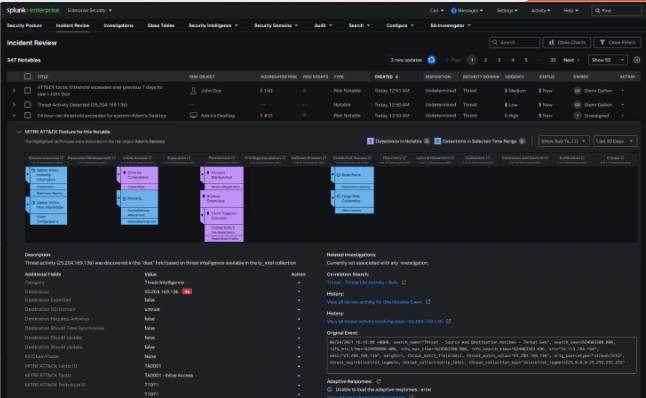Click the Close Filters funnel icon
This screenshot has height=398, width=646.
click(x=602, y=42)
